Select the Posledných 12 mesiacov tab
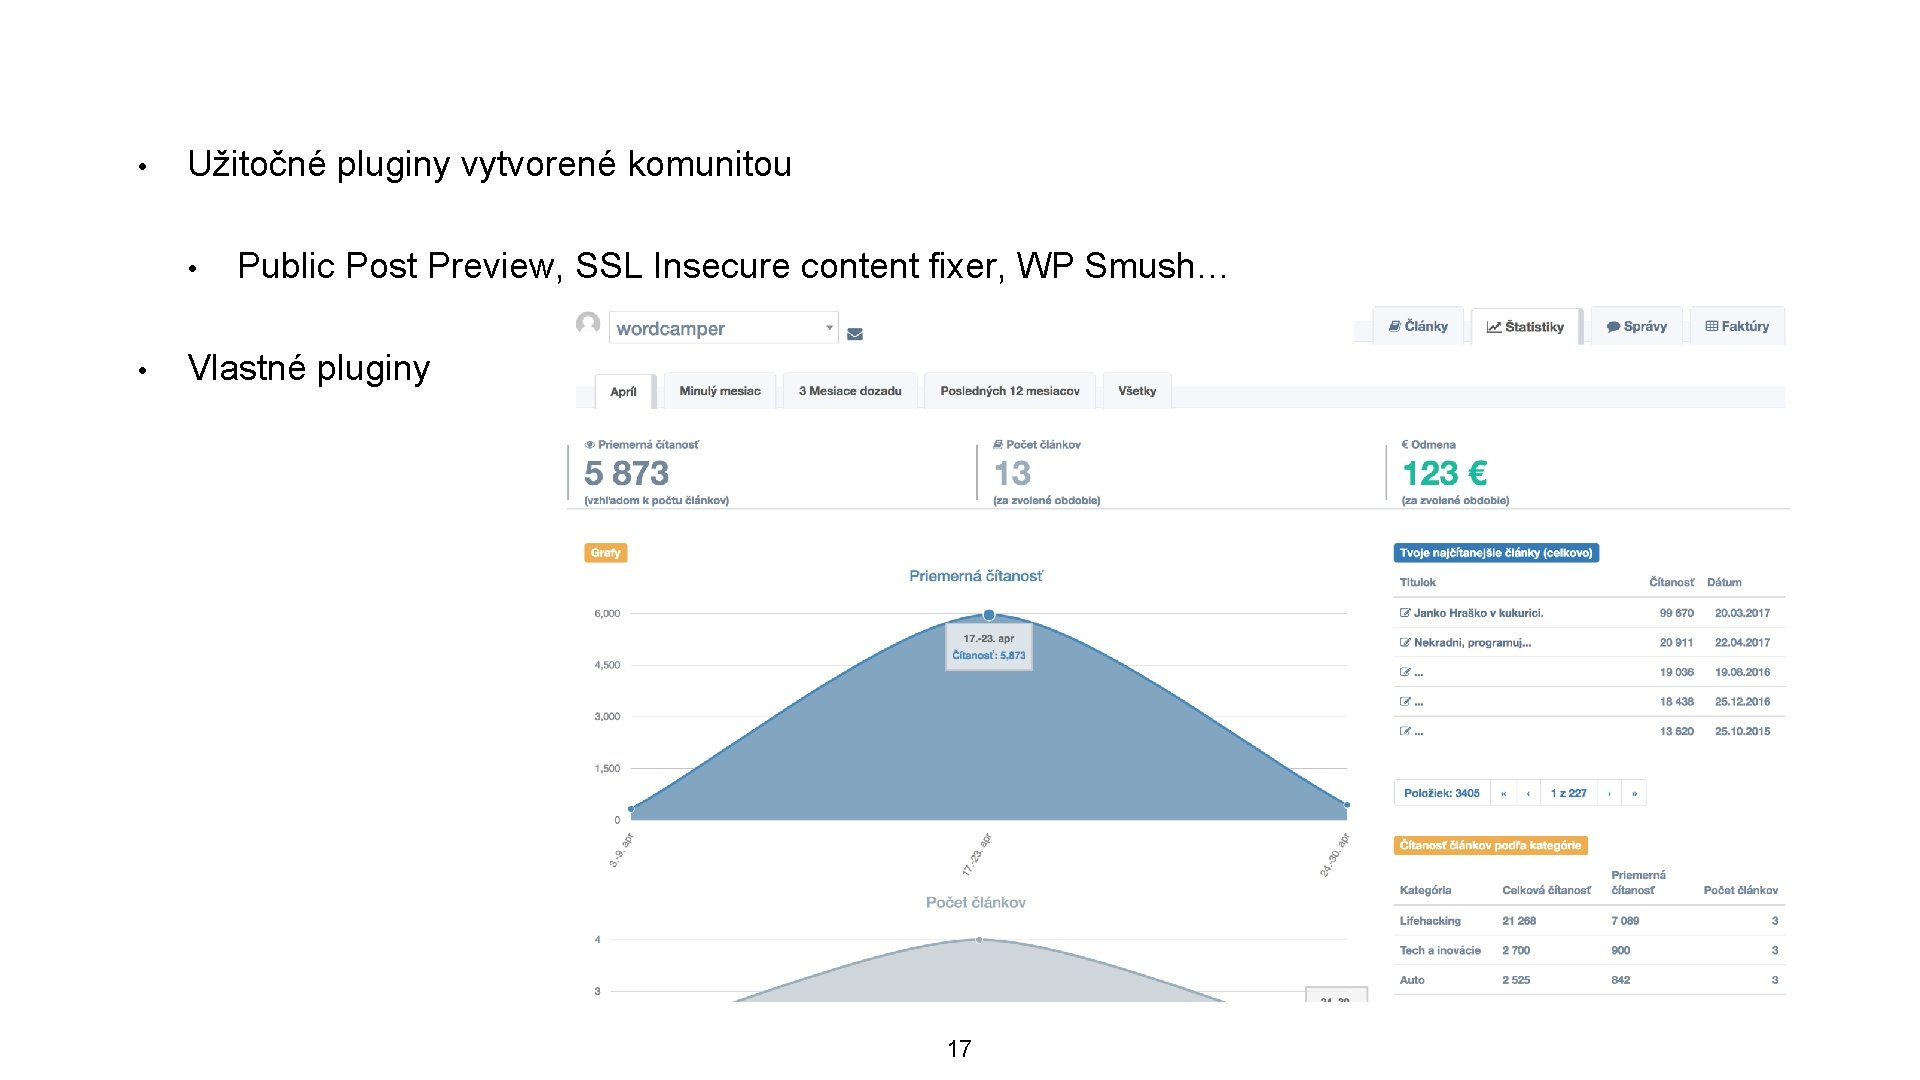The image size is (1920, 1080). click(1009, 391)
